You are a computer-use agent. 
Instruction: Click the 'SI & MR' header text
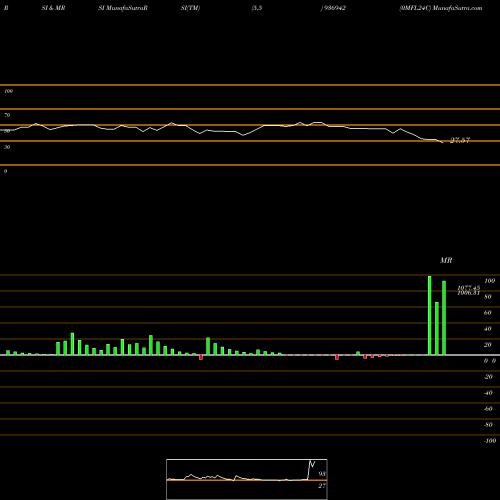(x=53, y=8)
